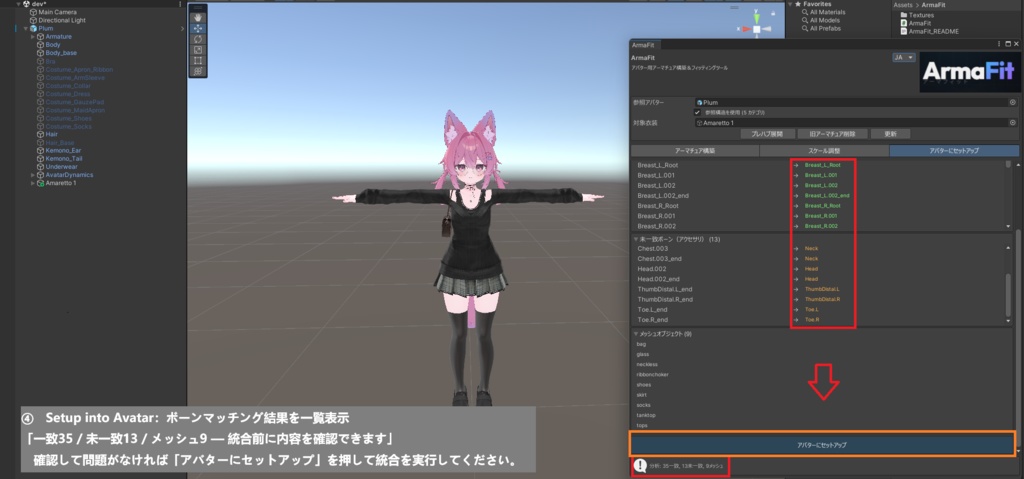1024x479 pixels.
Task: Click the search icon beside All Prefabs
Action: [806, 29]
